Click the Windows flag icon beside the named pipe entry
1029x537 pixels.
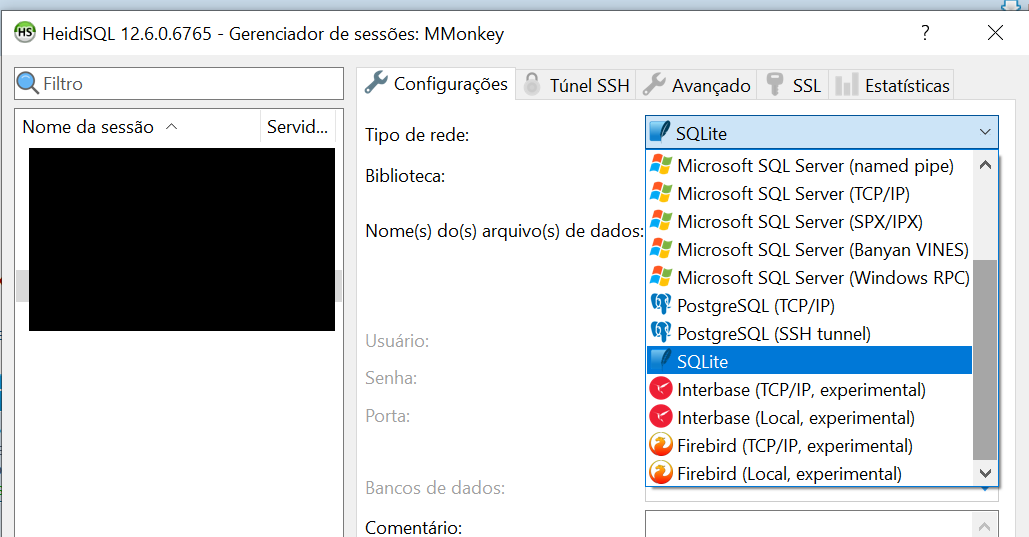click(661, 165)
